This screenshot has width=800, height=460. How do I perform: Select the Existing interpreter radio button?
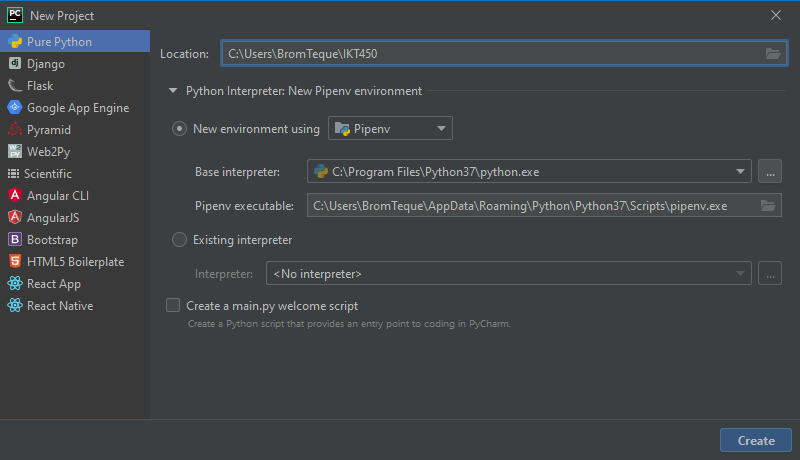pyautogui.click(x=180, y=240)
